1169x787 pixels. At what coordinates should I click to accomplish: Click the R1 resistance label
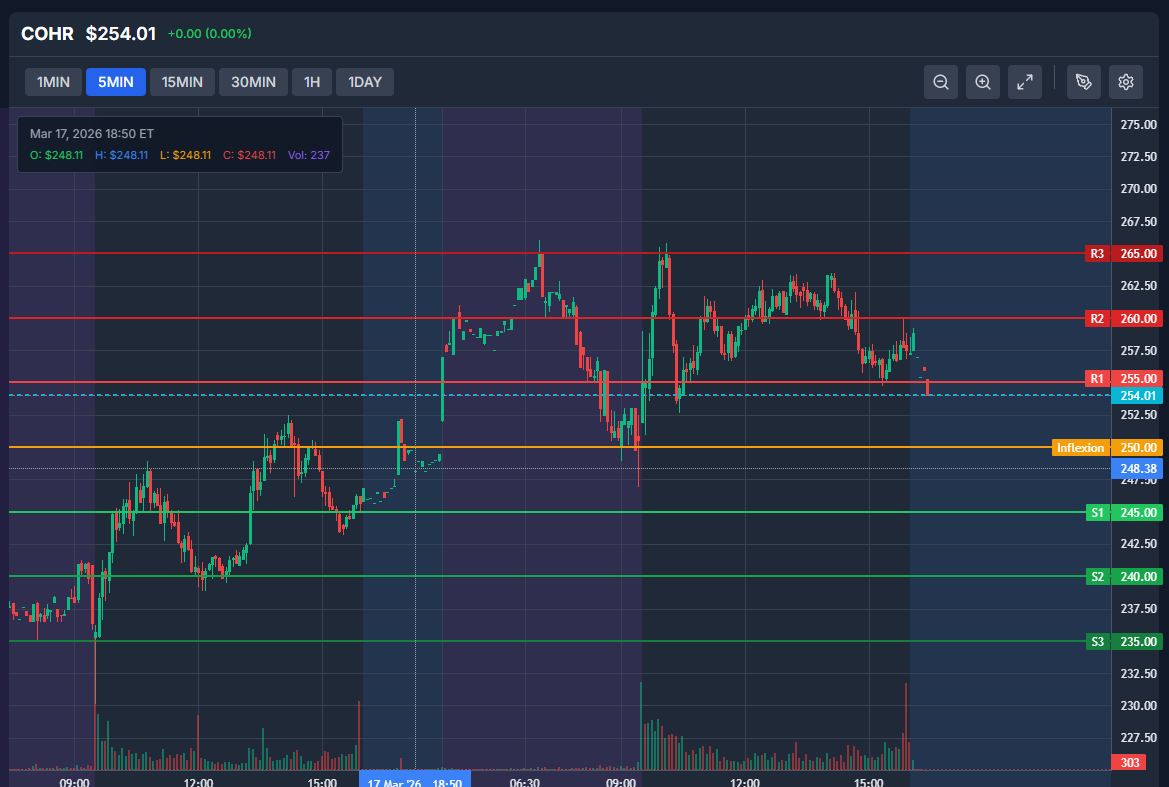(1097, 379)
